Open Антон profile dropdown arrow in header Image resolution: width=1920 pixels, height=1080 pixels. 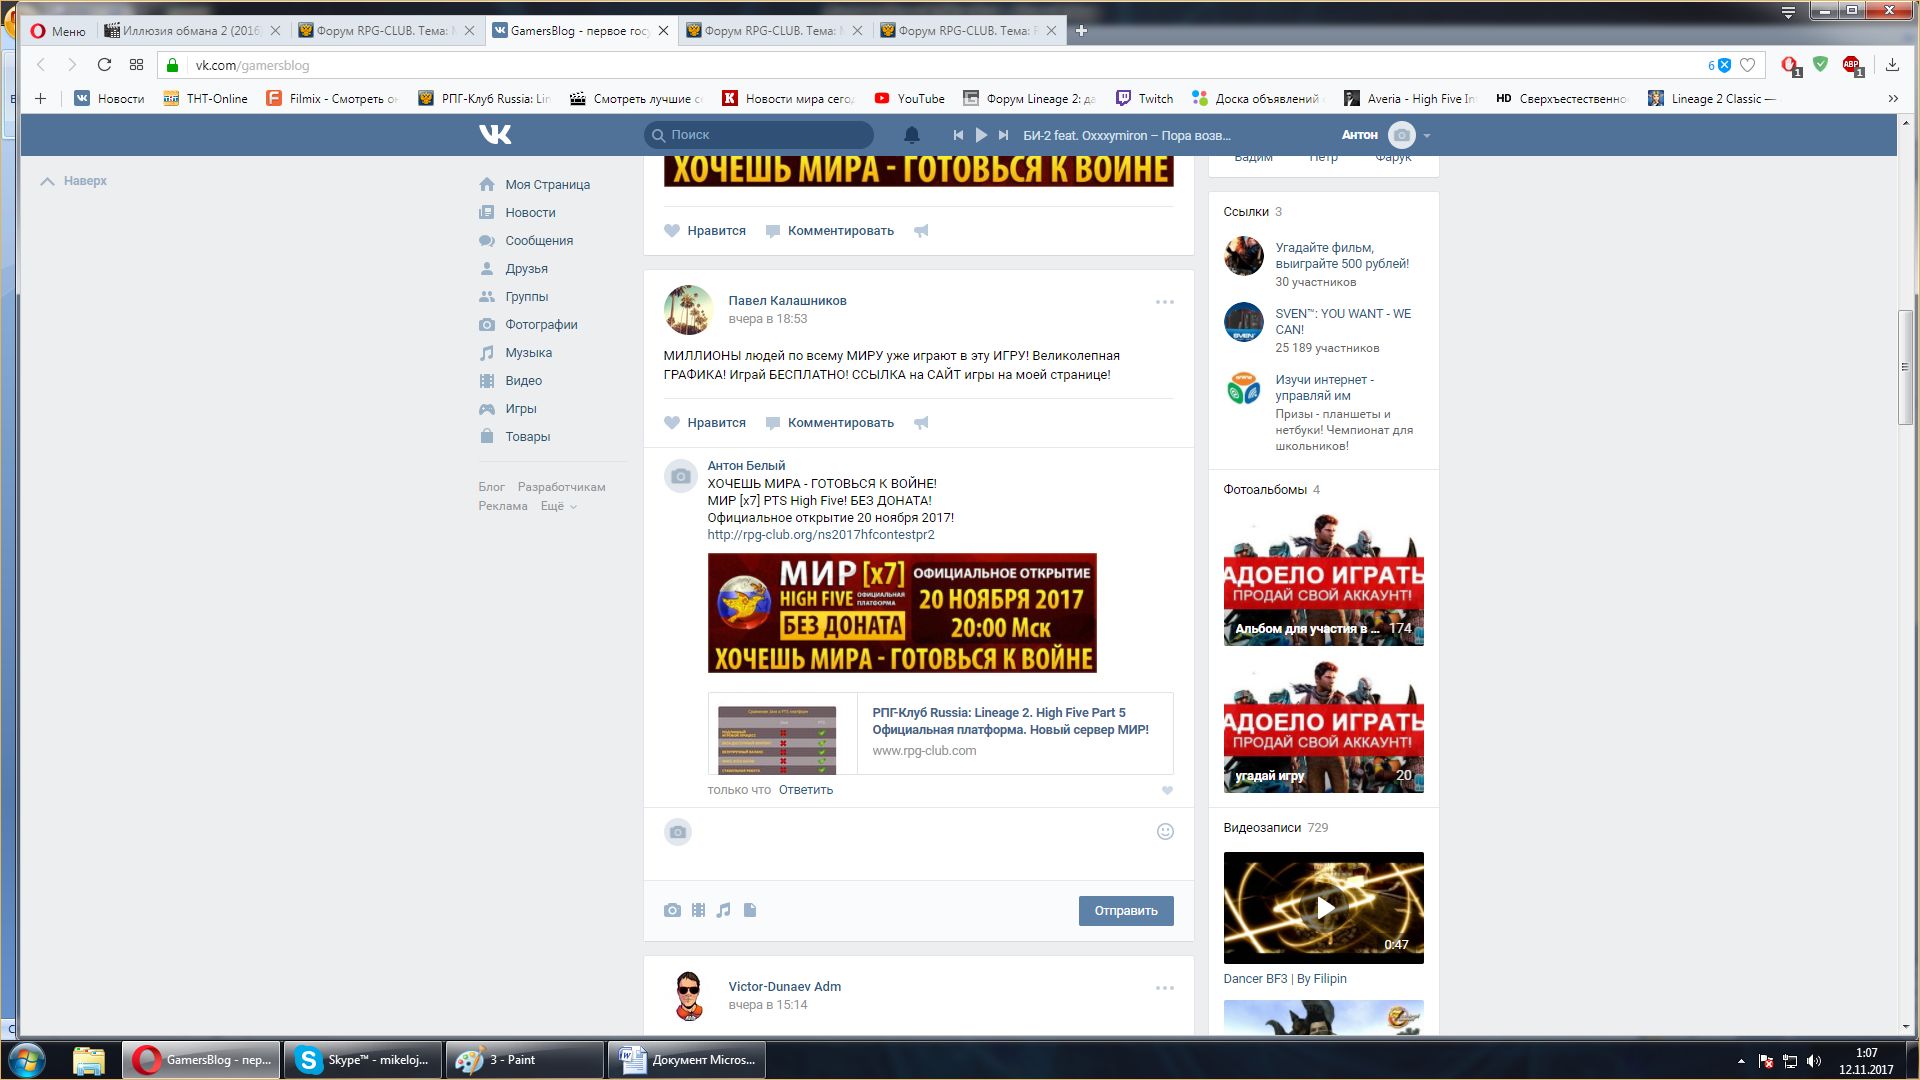pyautogui.click(x=1427, y=135)
